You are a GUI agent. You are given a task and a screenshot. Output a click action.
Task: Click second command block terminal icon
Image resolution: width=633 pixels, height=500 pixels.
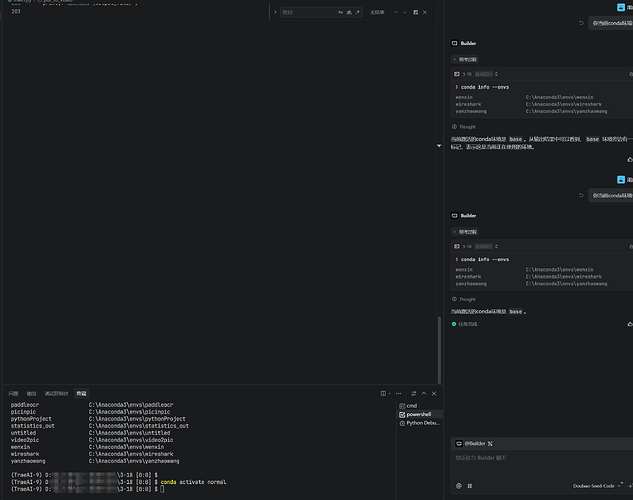[457, 247]
